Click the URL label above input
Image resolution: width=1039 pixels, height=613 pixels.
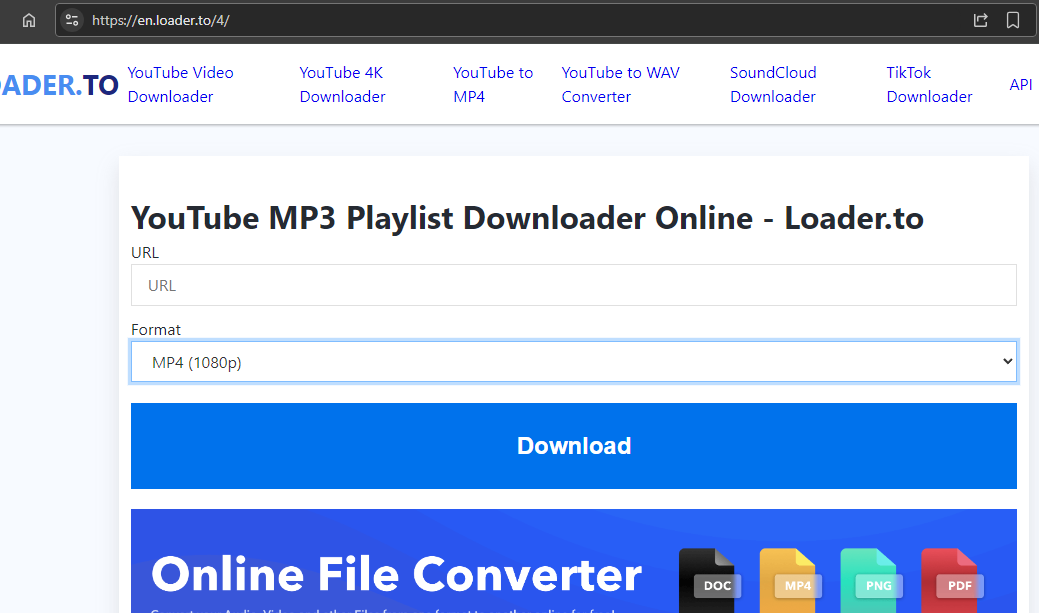point(145,252)
